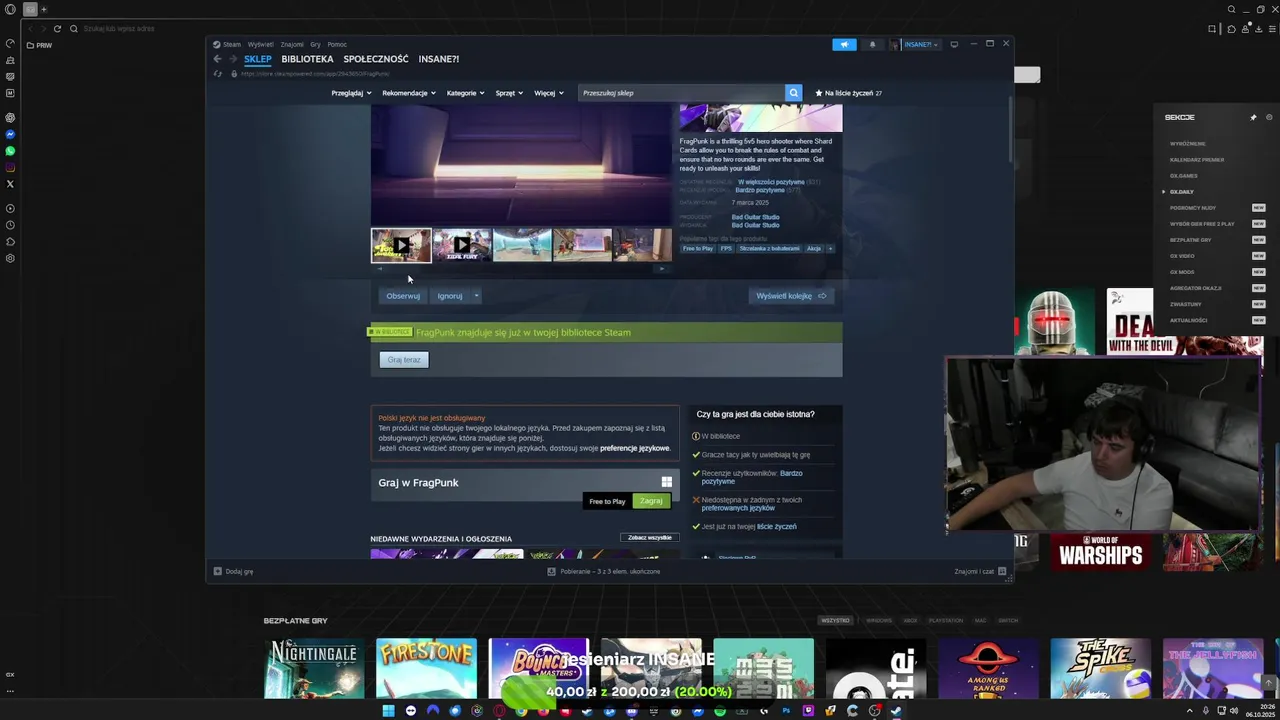Pin the Sekcje panel

coord(1253,117)
